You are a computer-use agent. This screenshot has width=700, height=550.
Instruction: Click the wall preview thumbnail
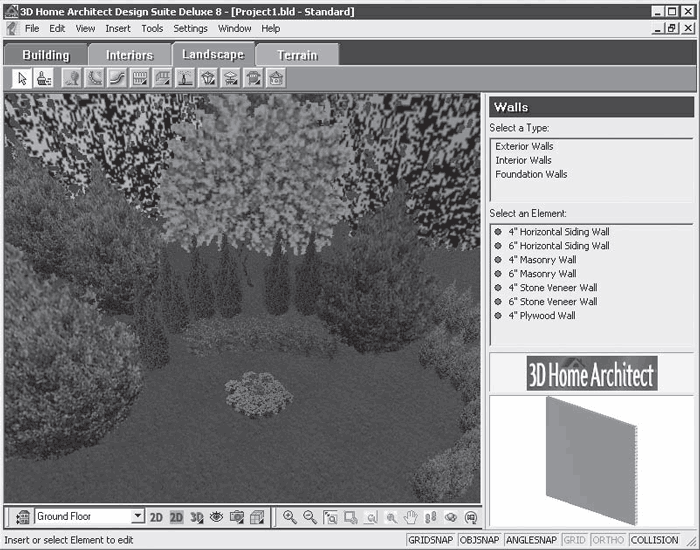point(592,460)
